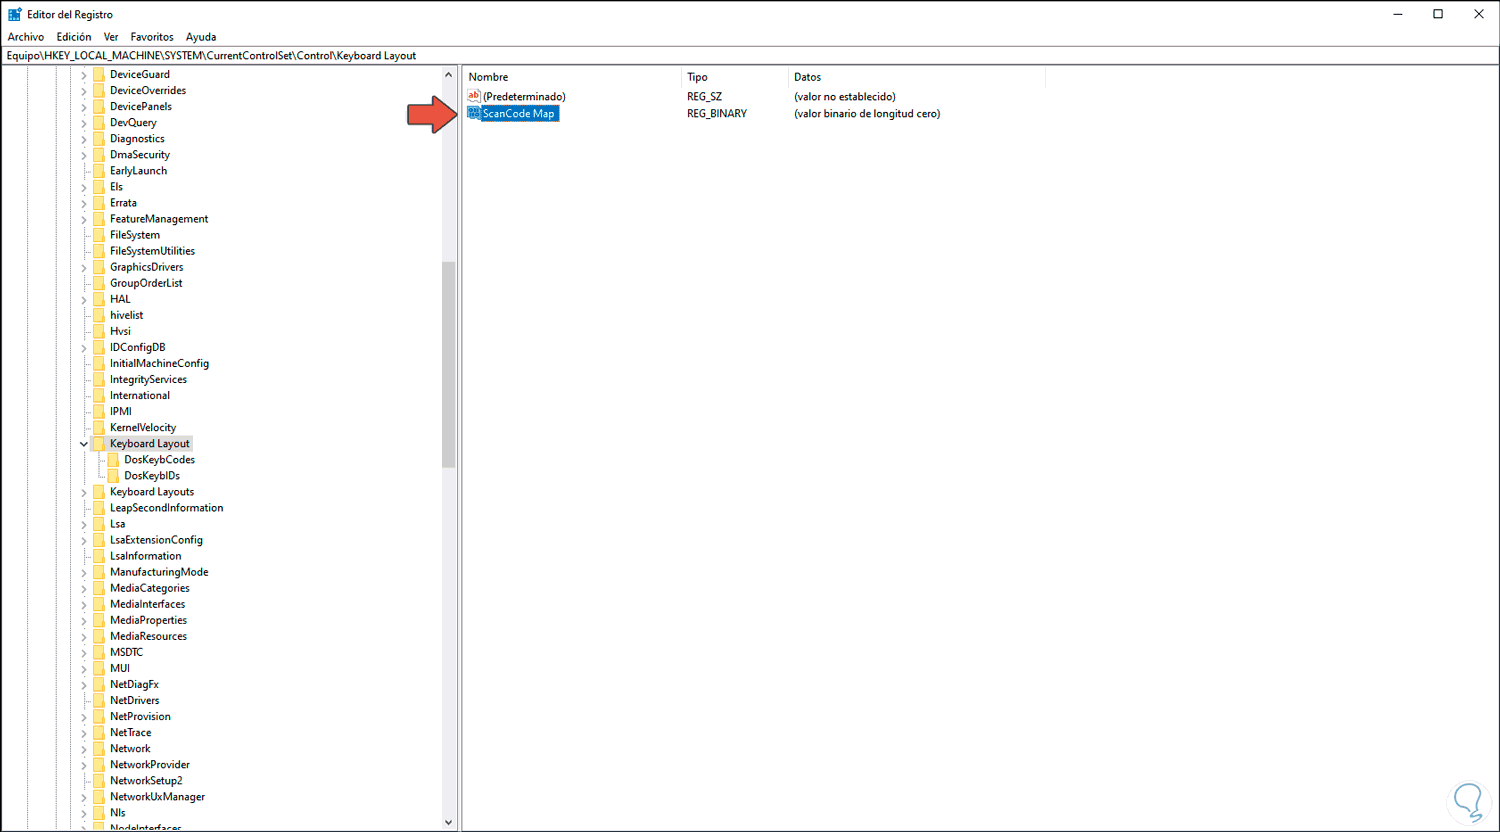
Task: Click the LsaInformation folder icon
Action: point(99,555)
